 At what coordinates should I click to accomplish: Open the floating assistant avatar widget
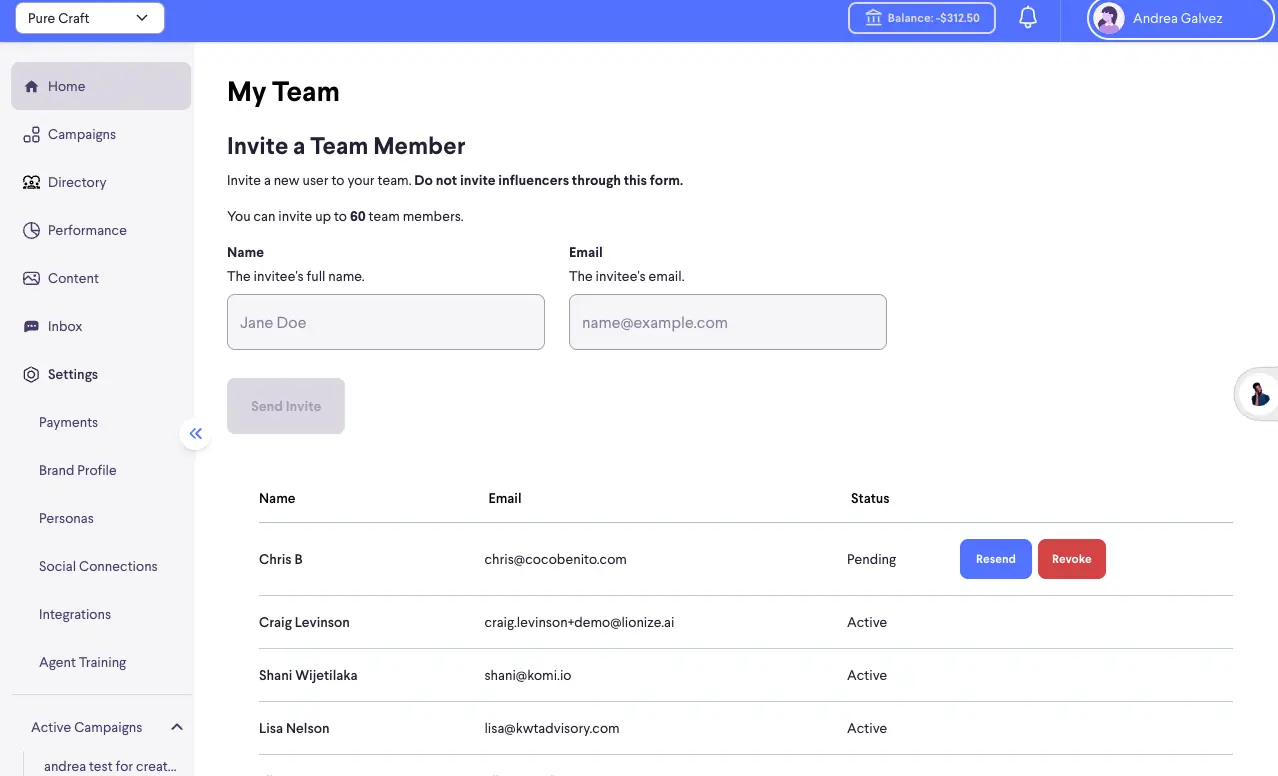pyautogui.click(x=1259, y=394)
